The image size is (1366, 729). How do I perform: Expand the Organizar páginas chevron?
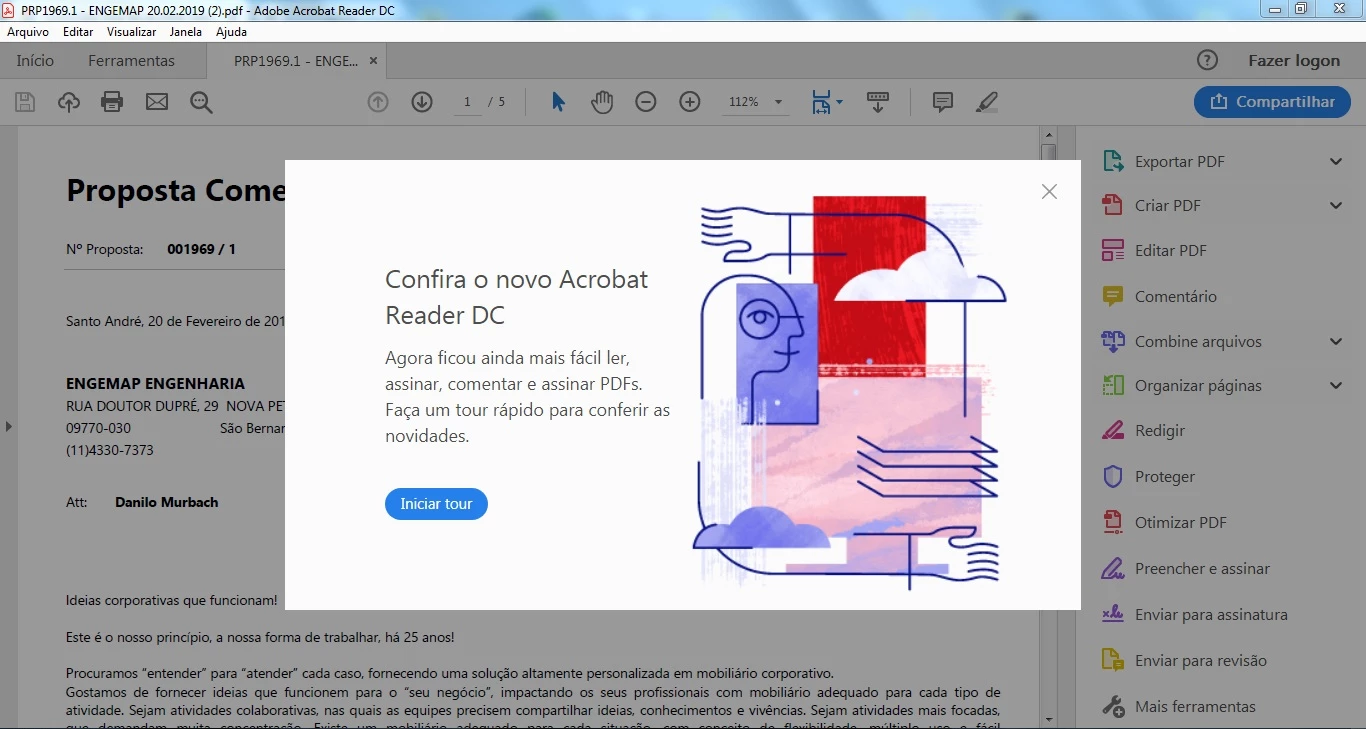pos(1336,386)
